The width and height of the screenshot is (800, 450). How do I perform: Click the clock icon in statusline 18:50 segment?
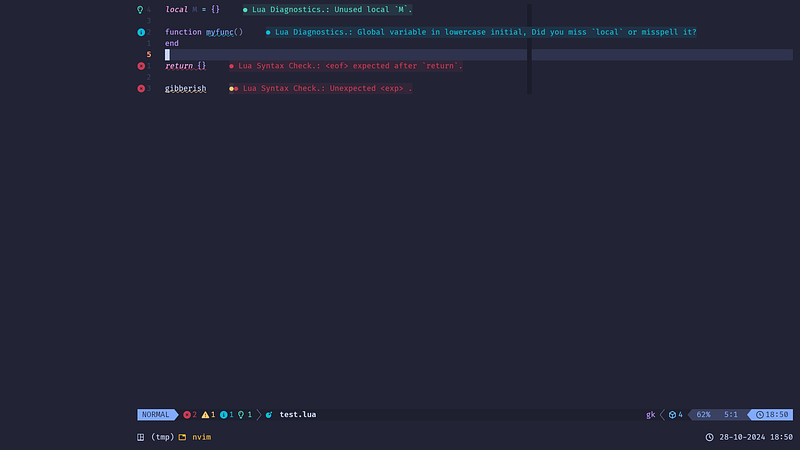tap(760, 415)
